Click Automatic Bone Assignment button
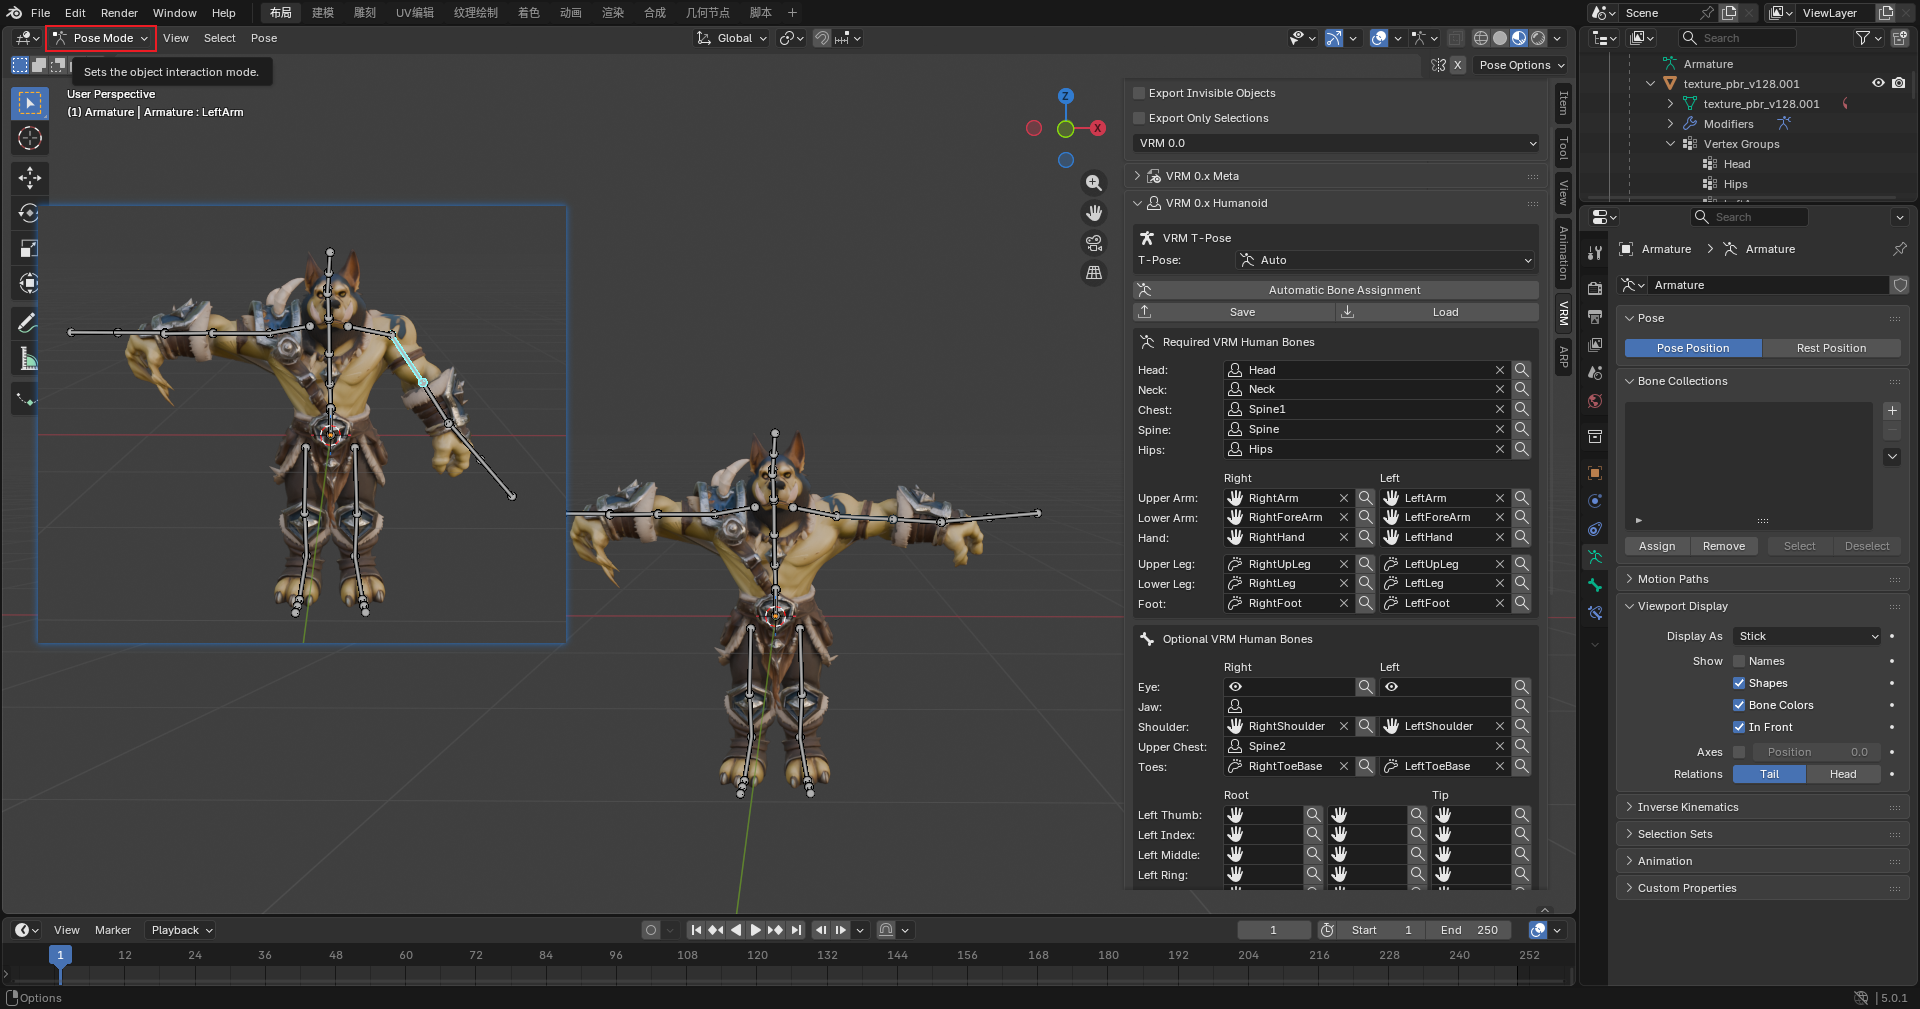Image resolution: width=1920 pixels, height=1009 pixels. click(x=1336, y=290)
